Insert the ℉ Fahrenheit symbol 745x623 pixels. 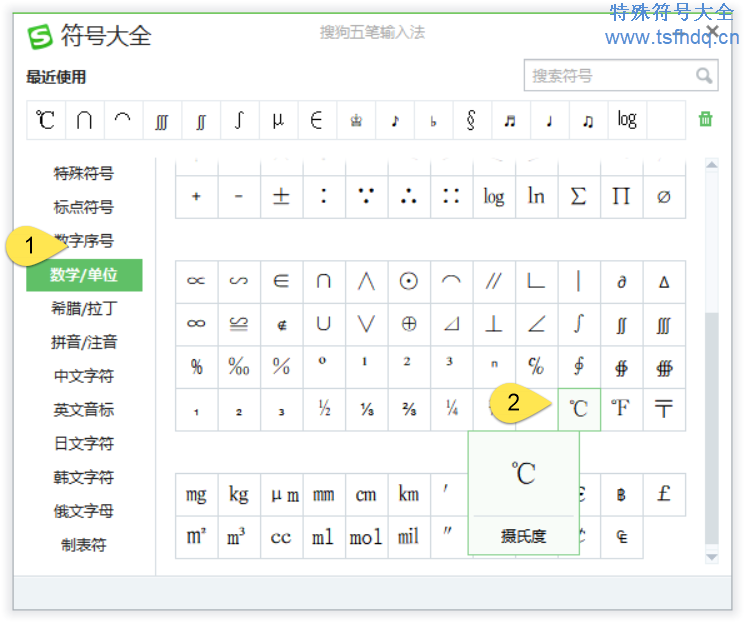[621, 409]
